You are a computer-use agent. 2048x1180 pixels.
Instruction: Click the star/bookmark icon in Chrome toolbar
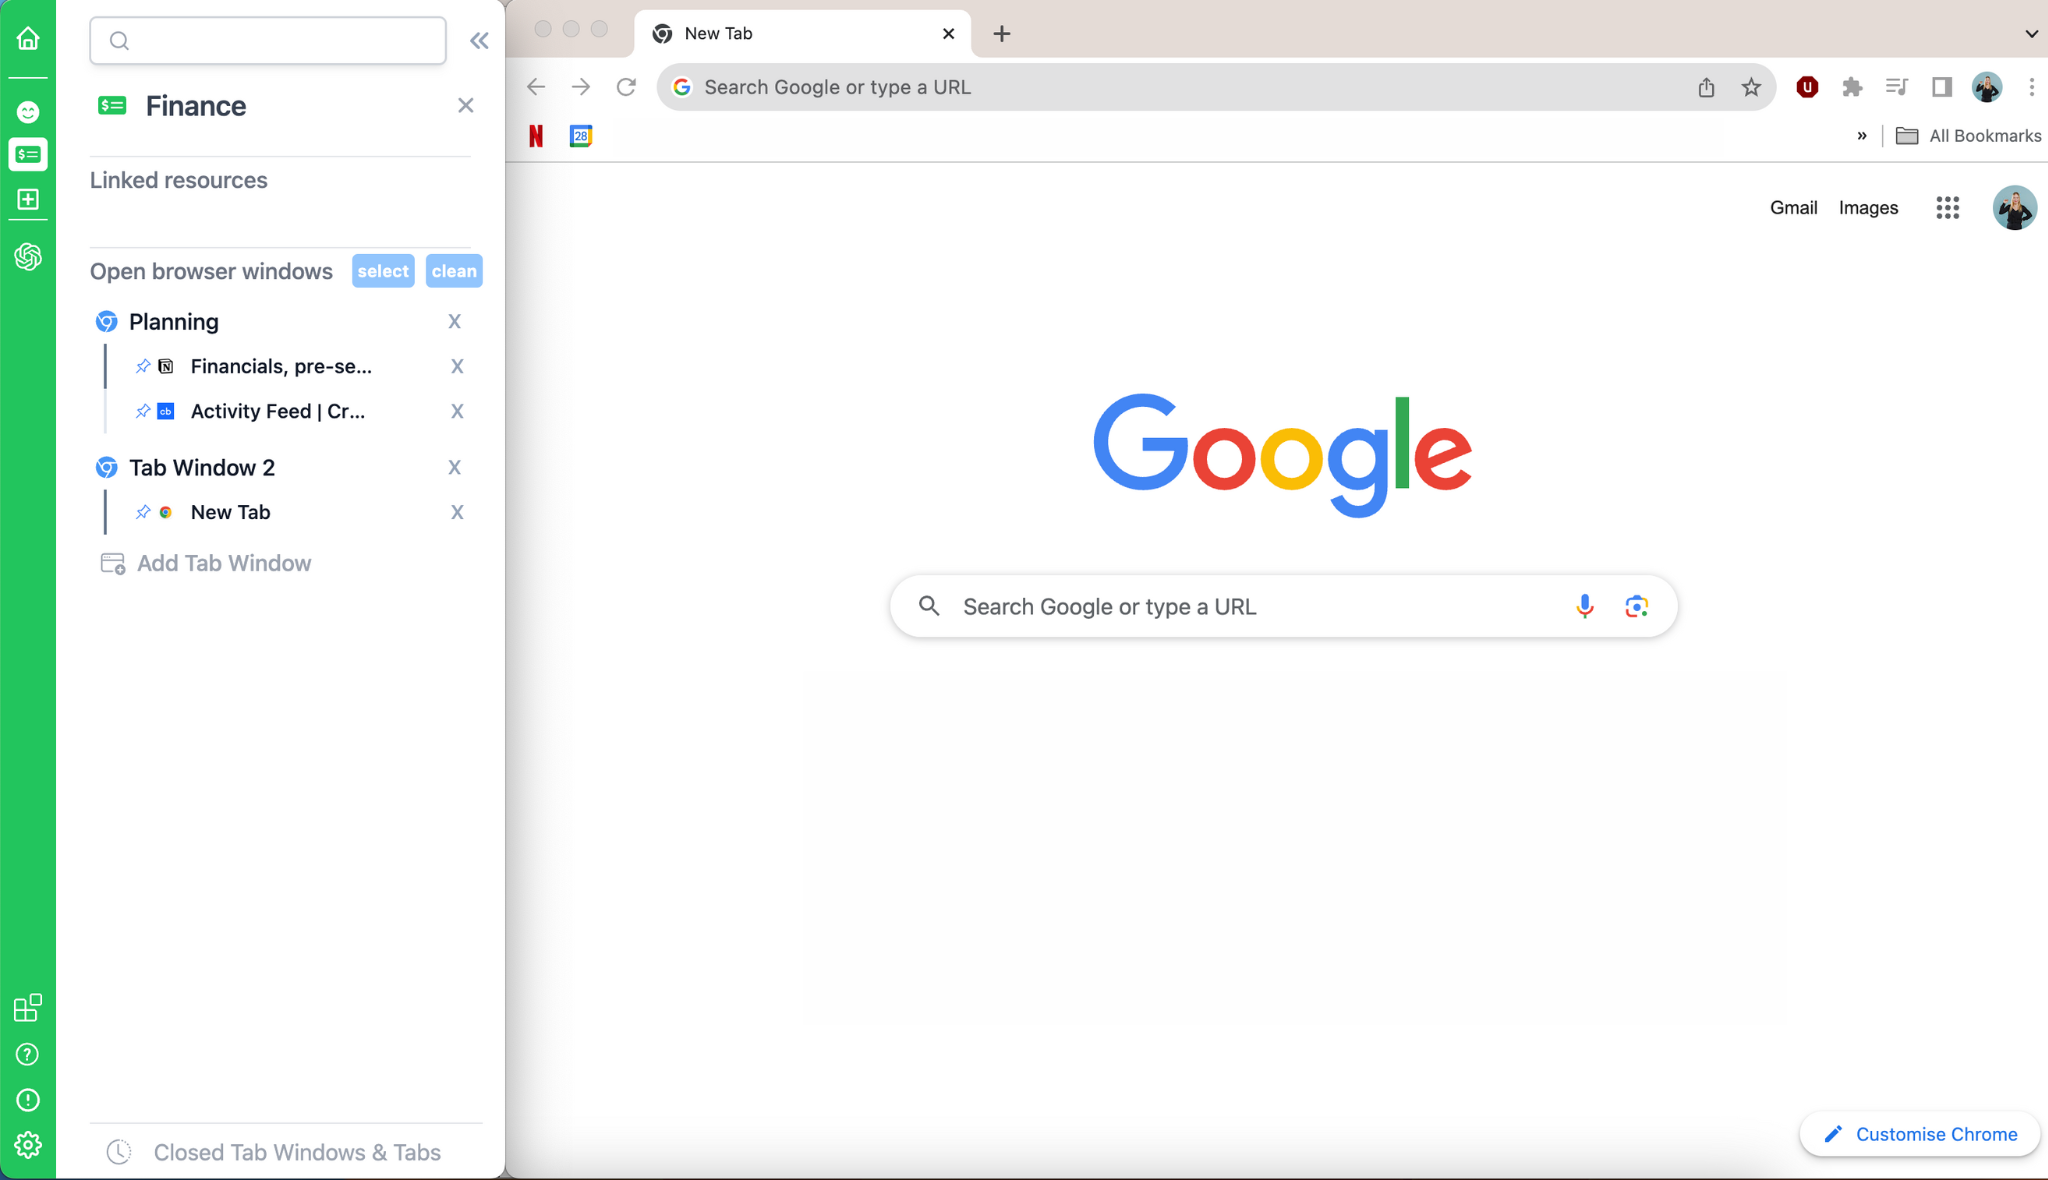coord(1751,87)
